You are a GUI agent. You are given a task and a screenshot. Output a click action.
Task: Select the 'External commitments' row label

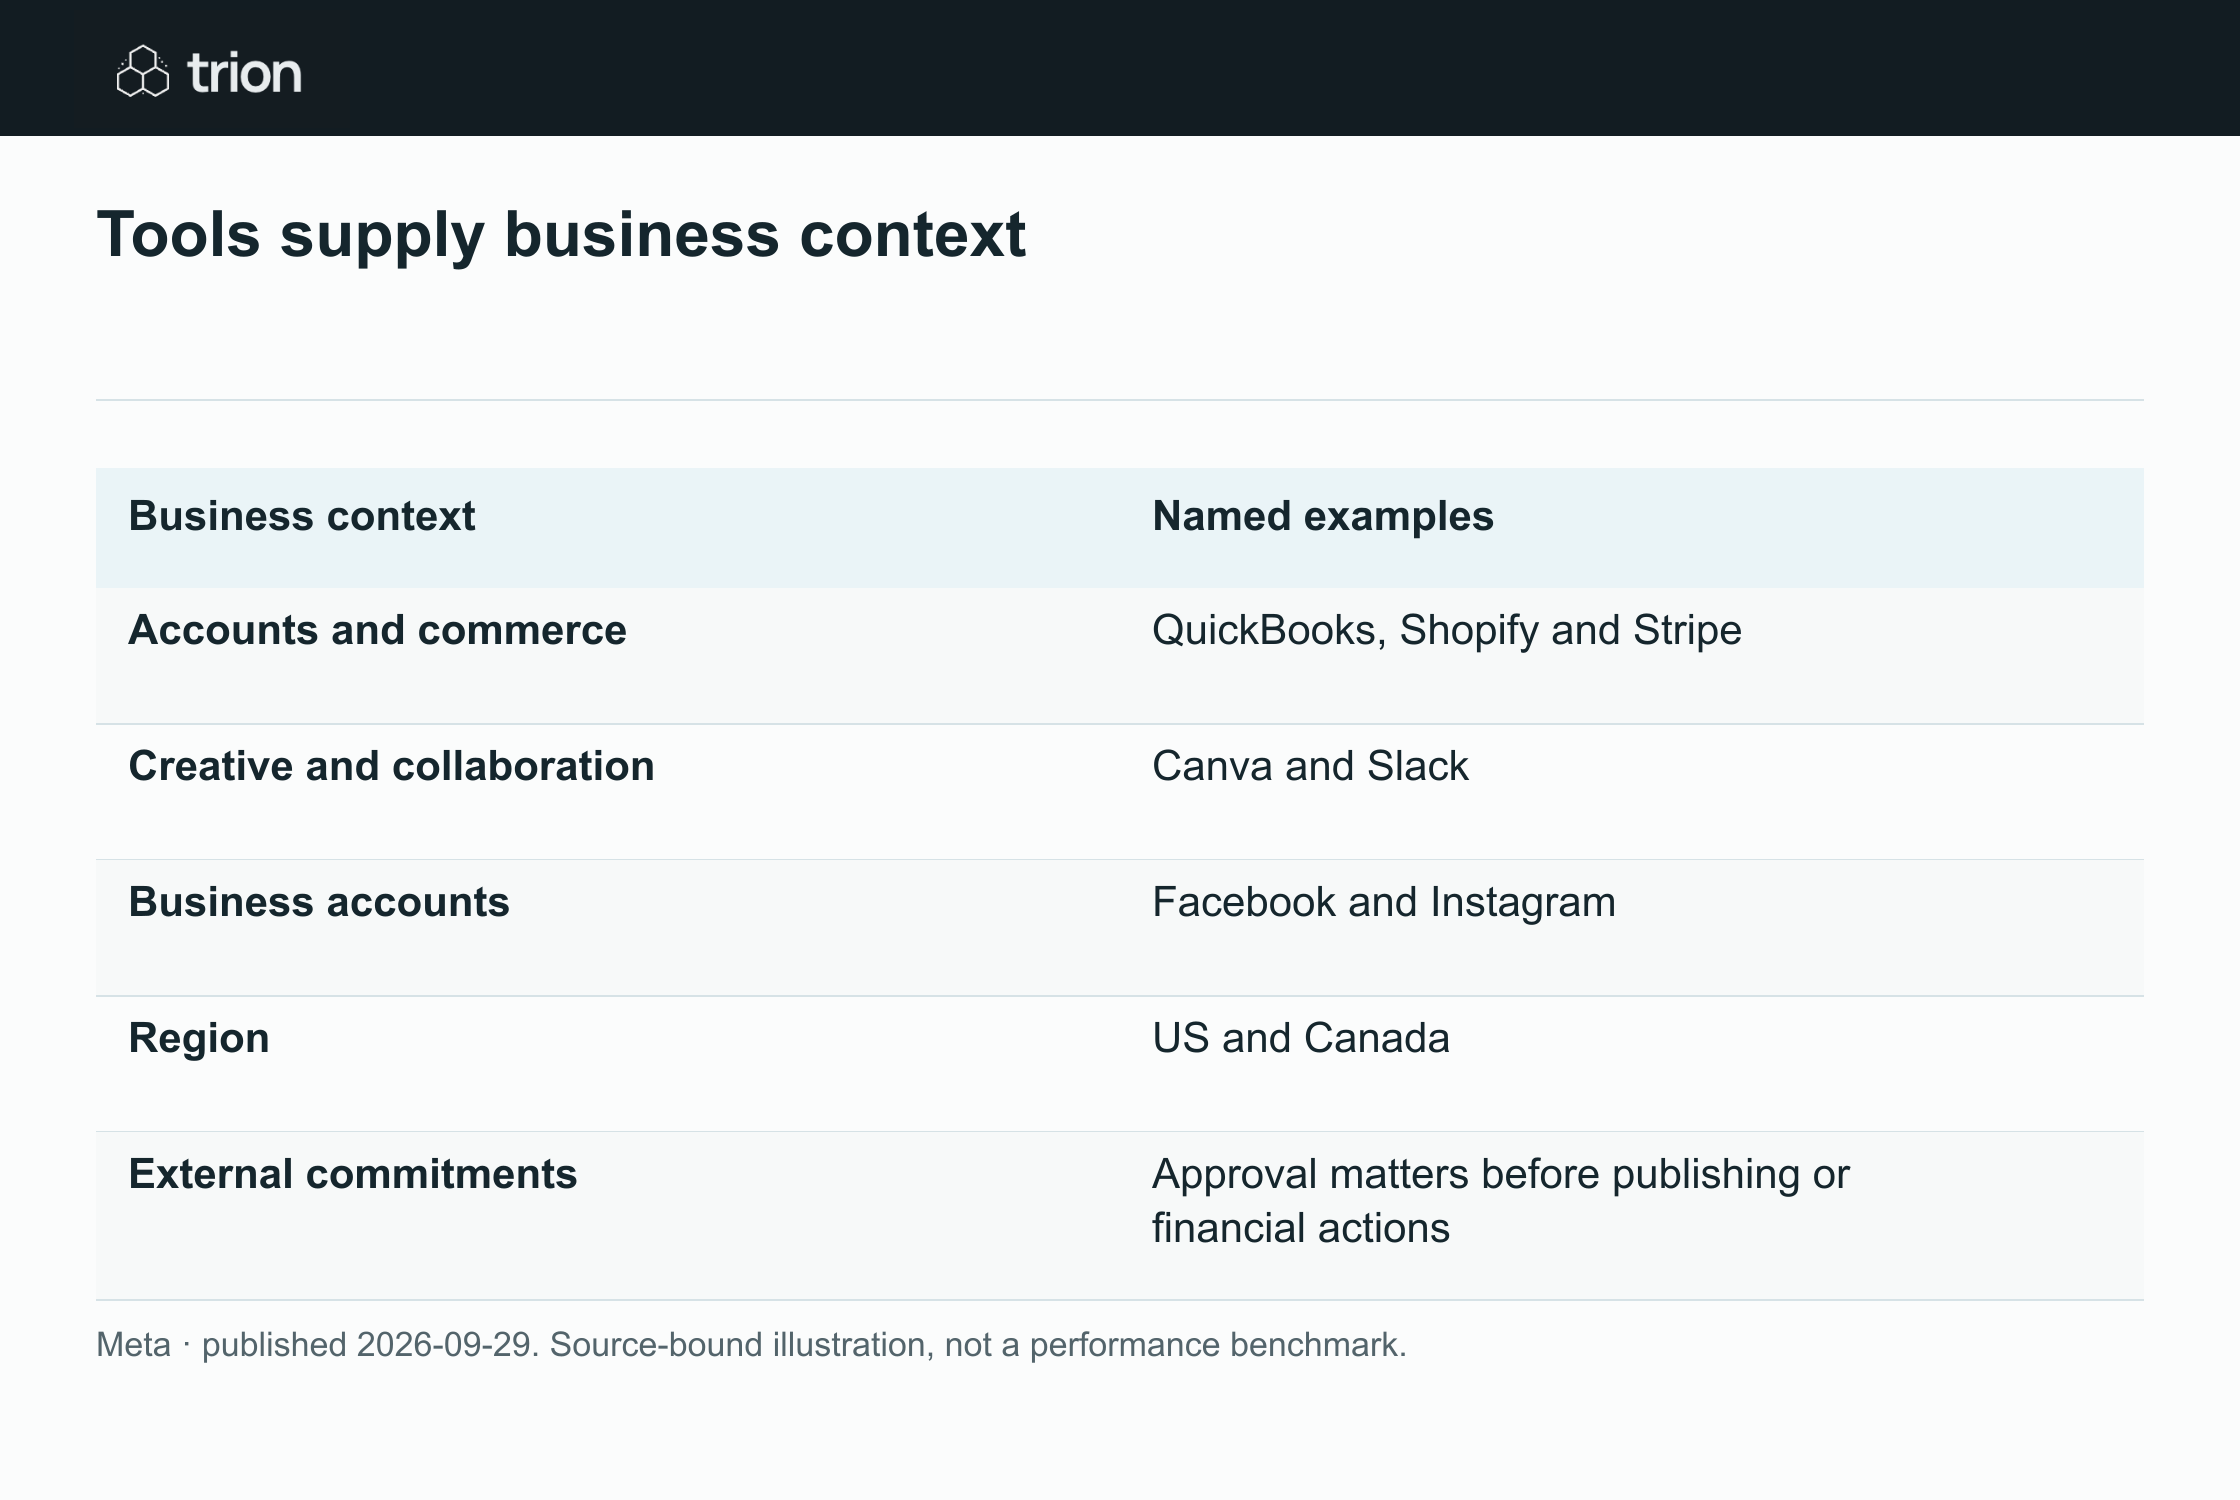pos(353,1175)
